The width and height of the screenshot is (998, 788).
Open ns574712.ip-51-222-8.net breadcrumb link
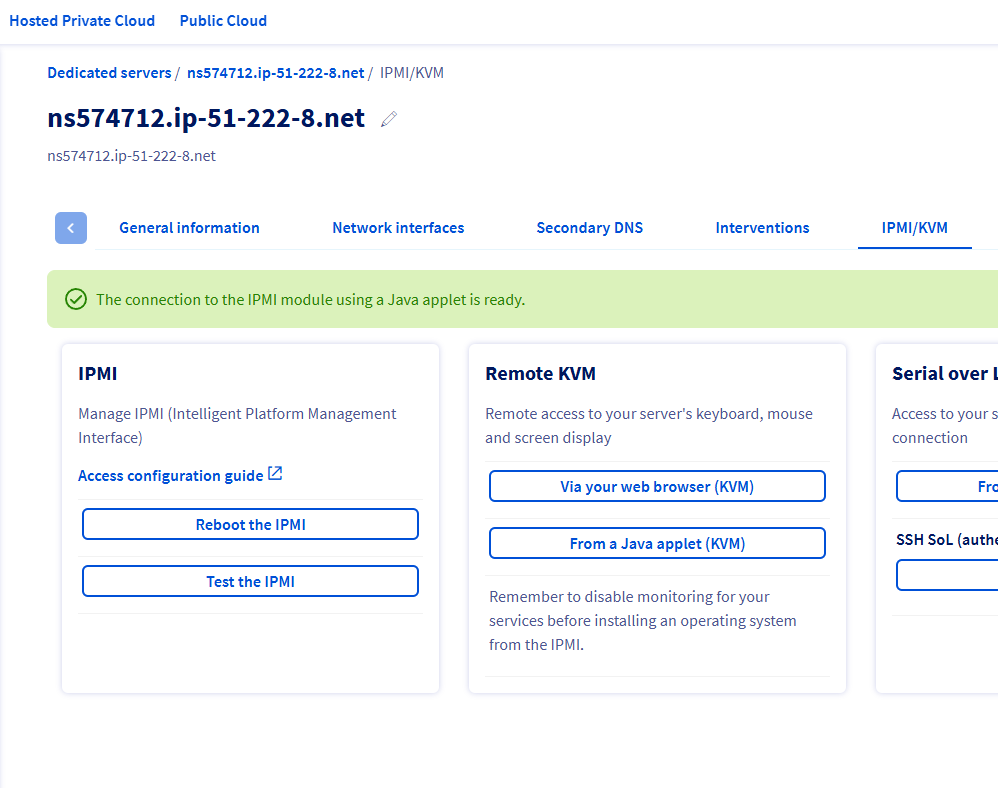pos(276,73)
